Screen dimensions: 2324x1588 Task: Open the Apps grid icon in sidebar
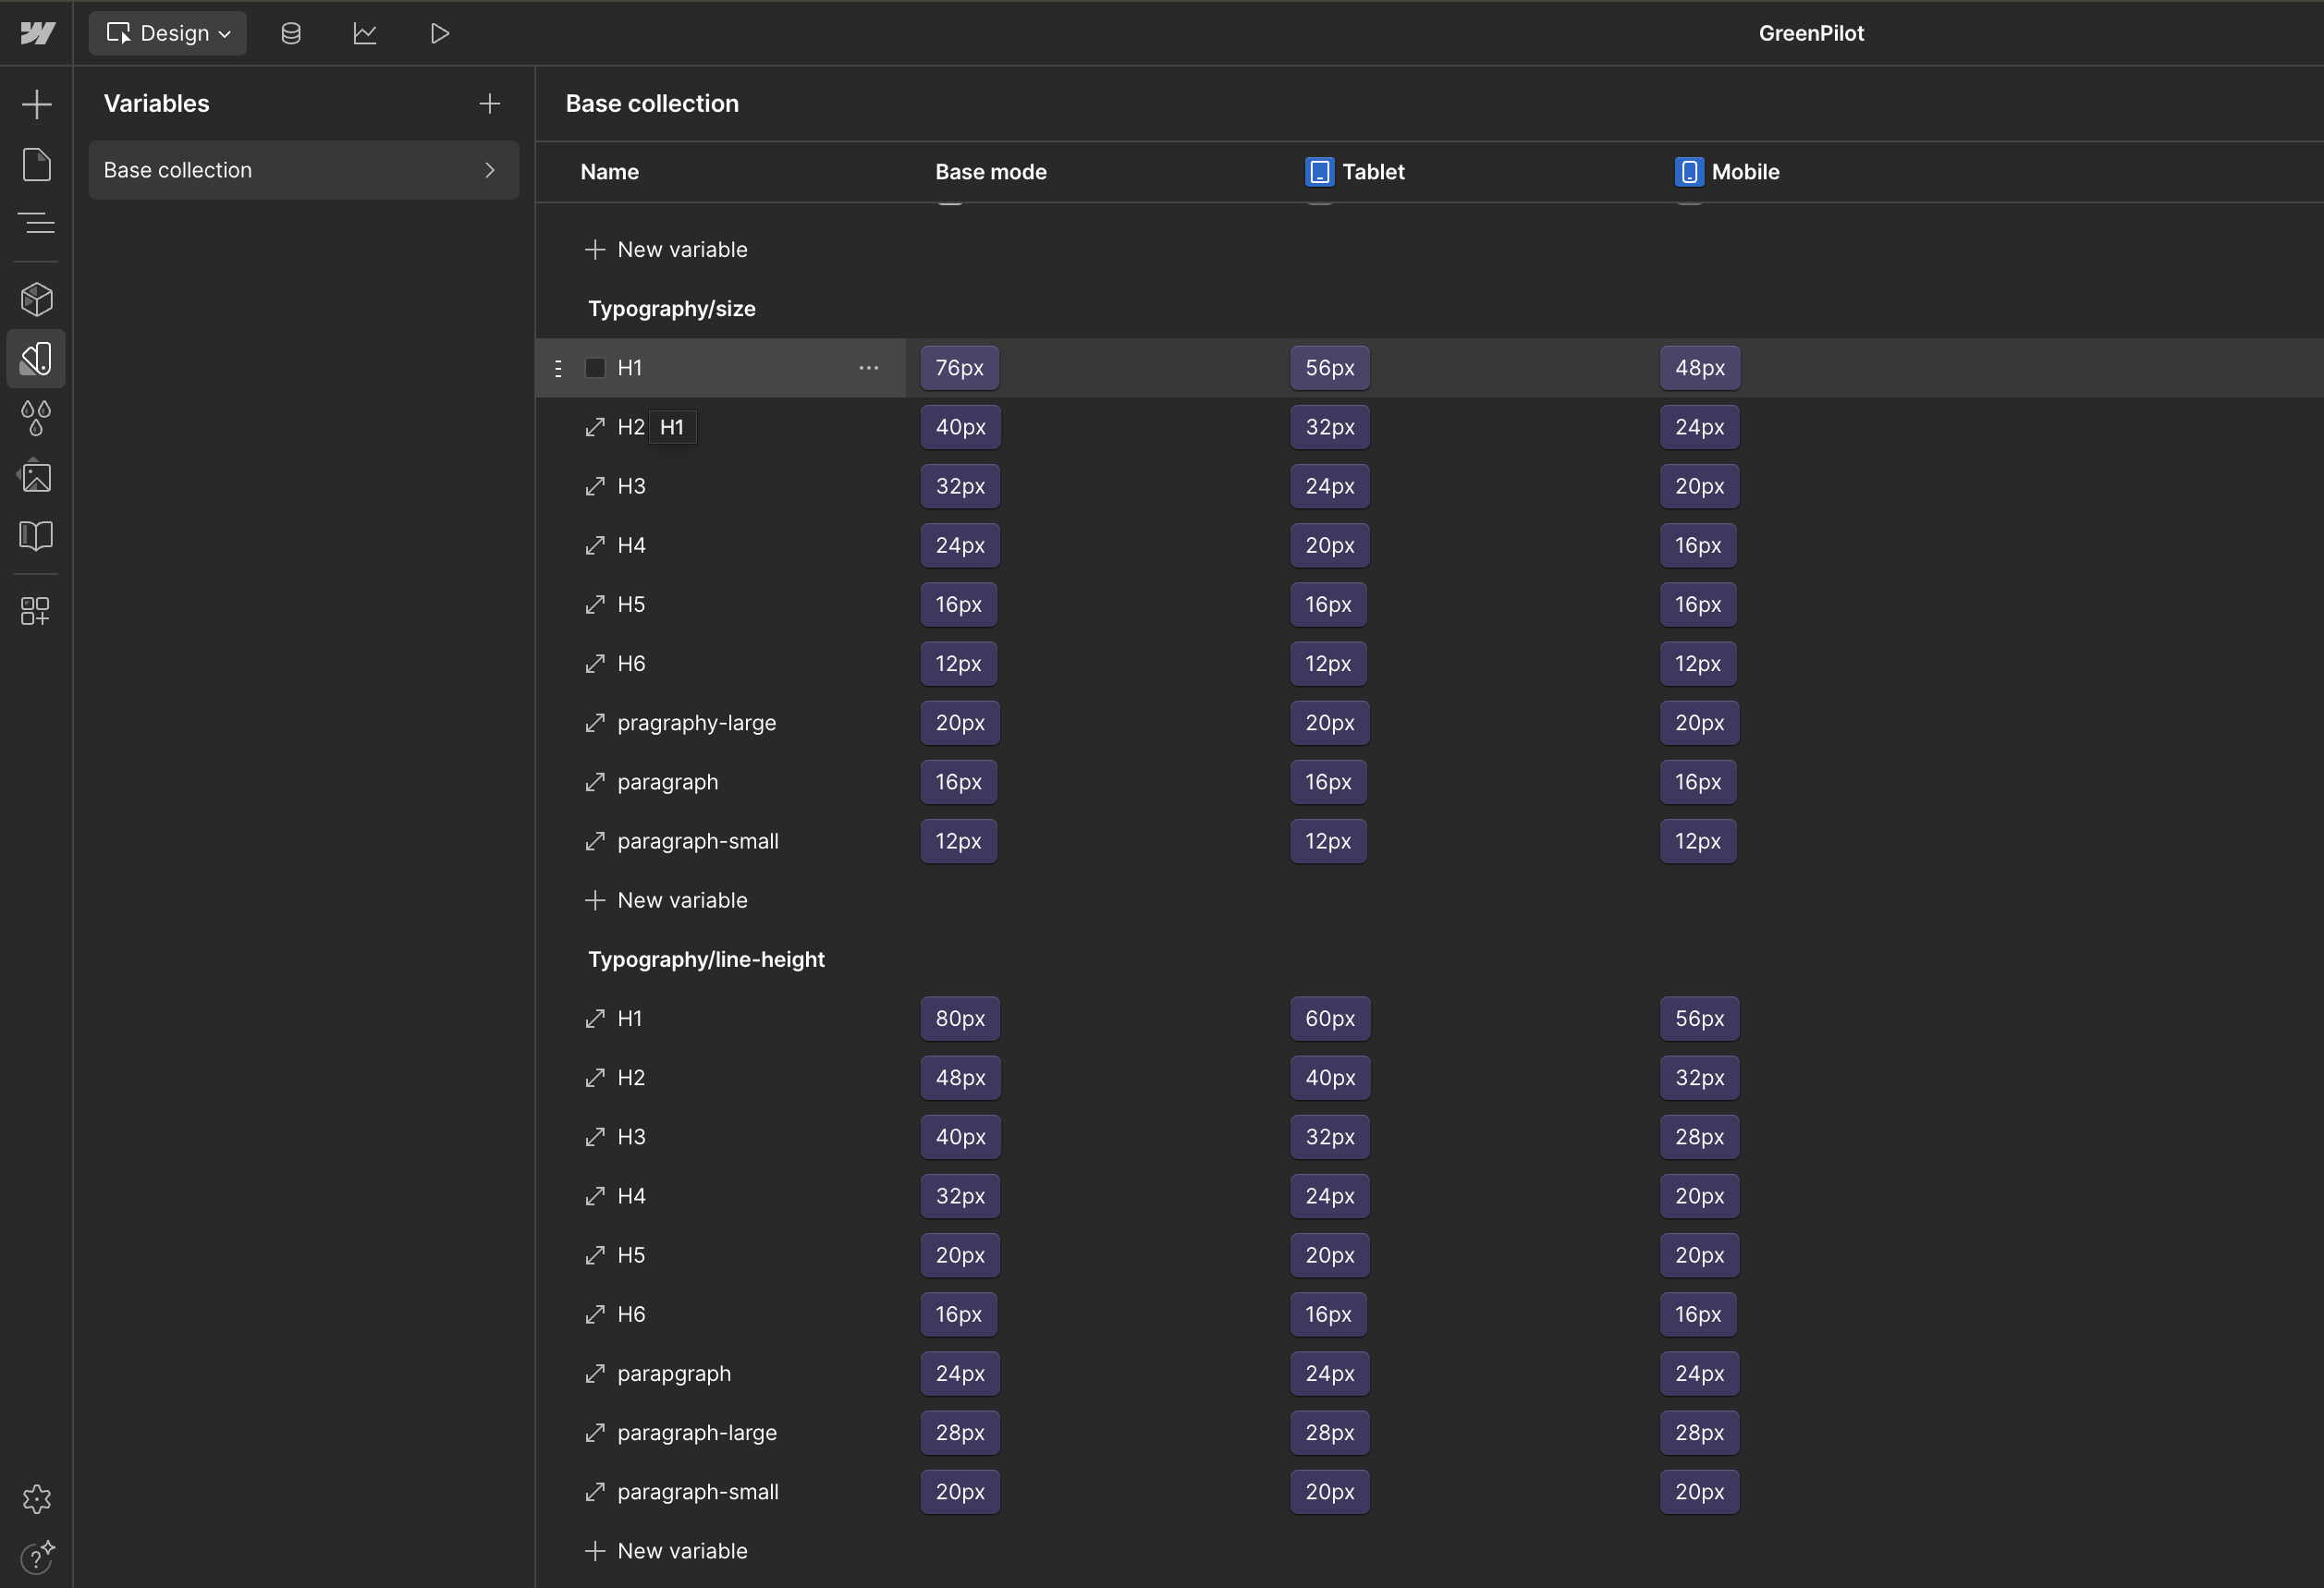pyautogui.click(x=35, y=611)
